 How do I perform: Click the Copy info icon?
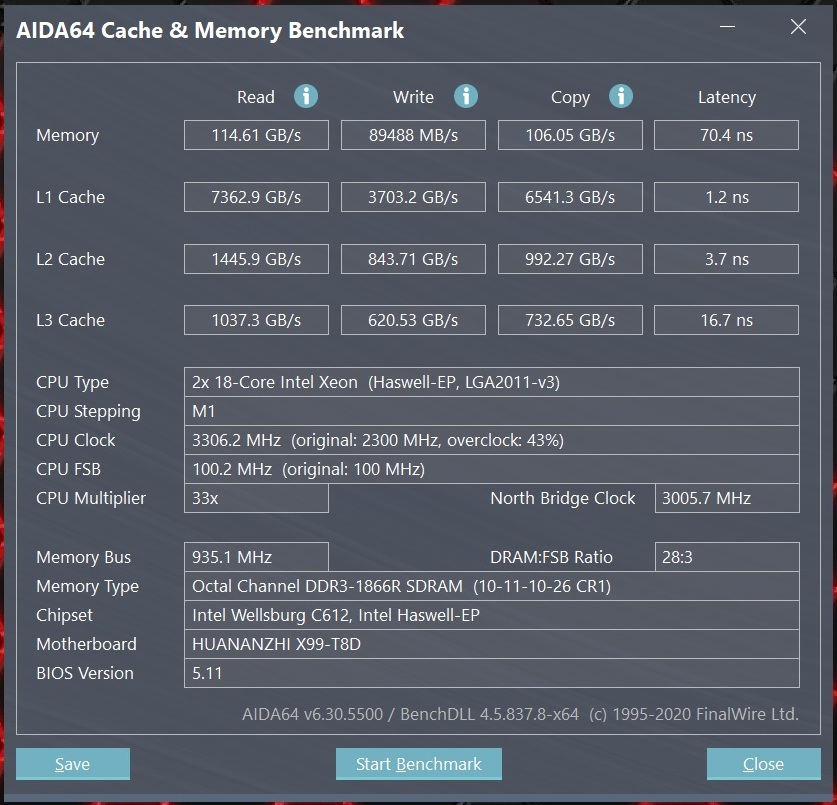621,96
